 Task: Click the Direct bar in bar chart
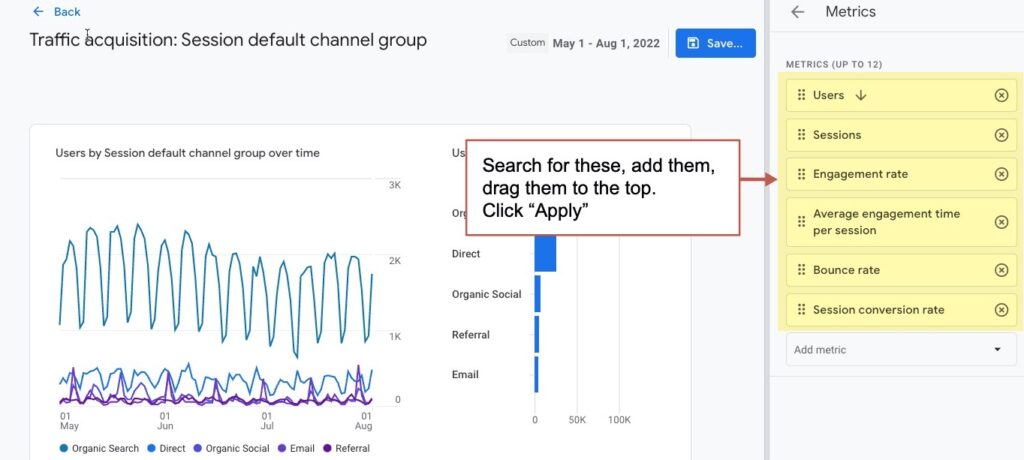tap(545, 254)
